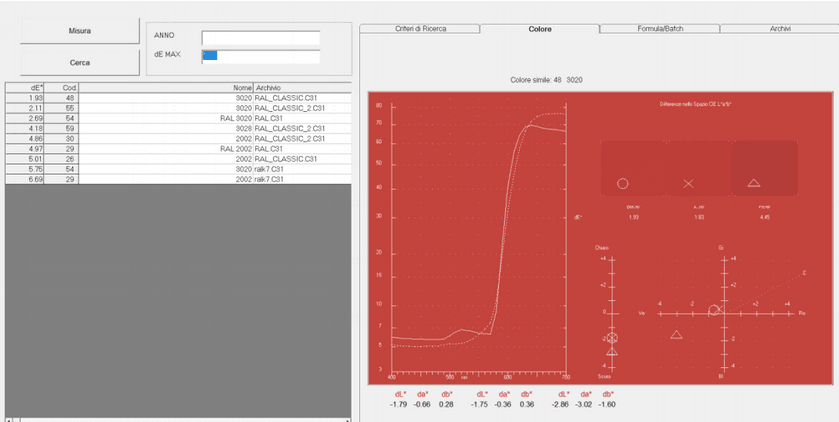Screen dimensions: 839x422
Task: Click code 55 in the Cod. column
Action: pos(70,108)
